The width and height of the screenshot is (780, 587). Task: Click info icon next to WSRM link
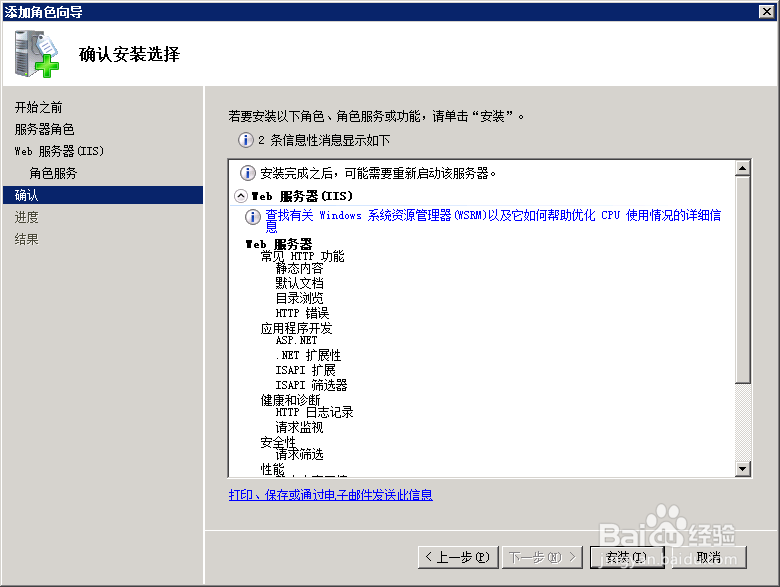pos(253,217)
